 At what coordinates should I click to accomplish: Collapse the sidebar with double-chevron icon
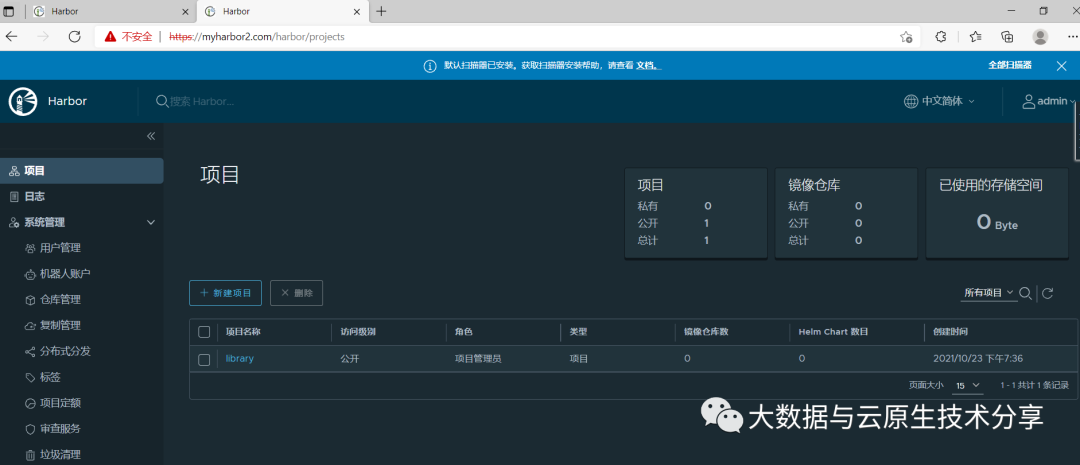[x=151, y=136]
